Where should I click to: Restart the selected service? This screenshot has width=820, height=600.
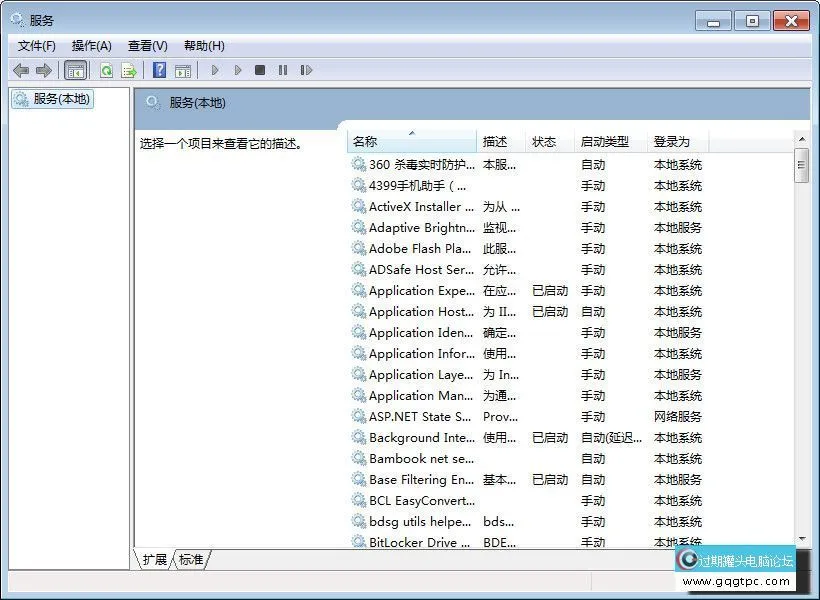pyautogui.click(x=305, y=70)
